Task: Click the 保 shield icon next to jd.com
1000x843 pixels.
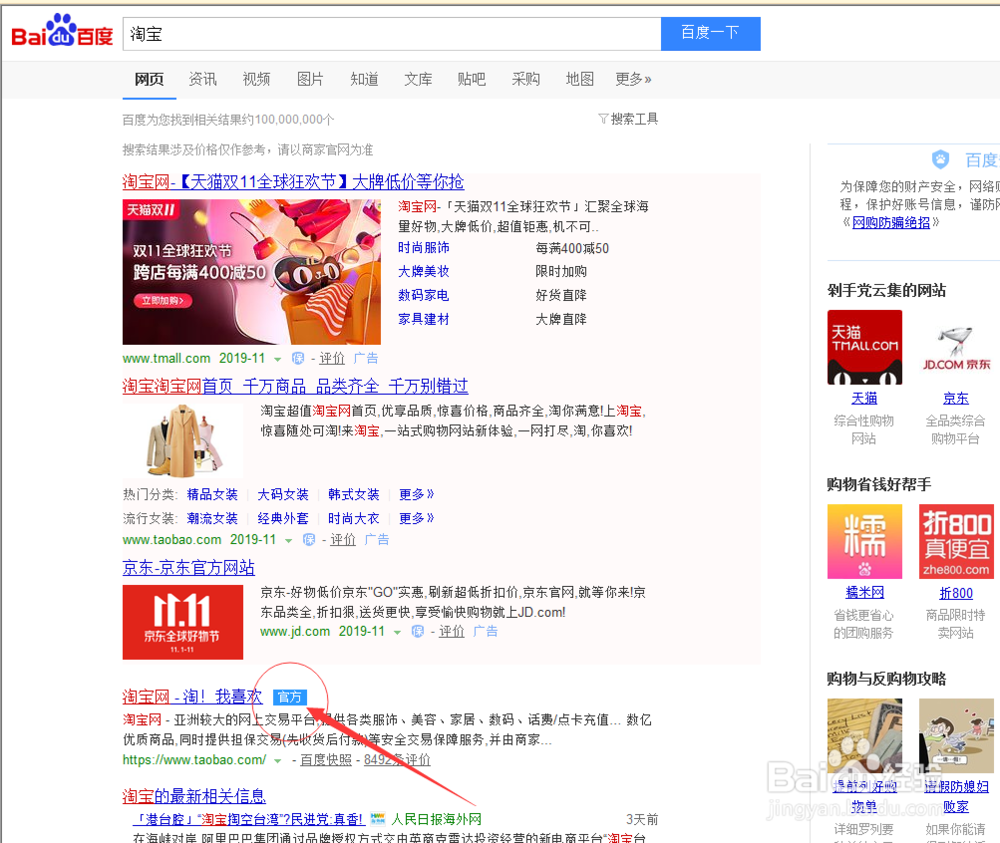Action: tap(418, 631)
